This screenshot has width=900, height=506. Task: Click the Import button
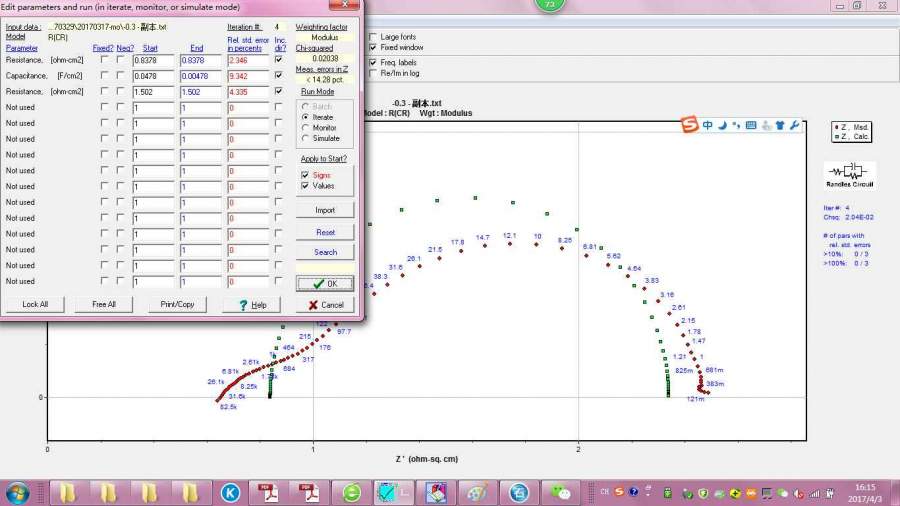point(325,211)
